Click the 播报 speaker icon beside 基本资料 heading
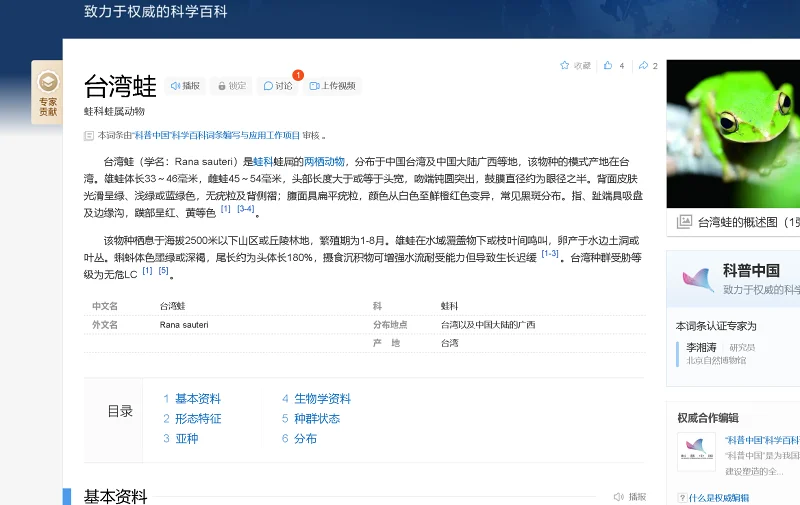The height and width of the screenshot is (505, 800). [x=619, y=496]
